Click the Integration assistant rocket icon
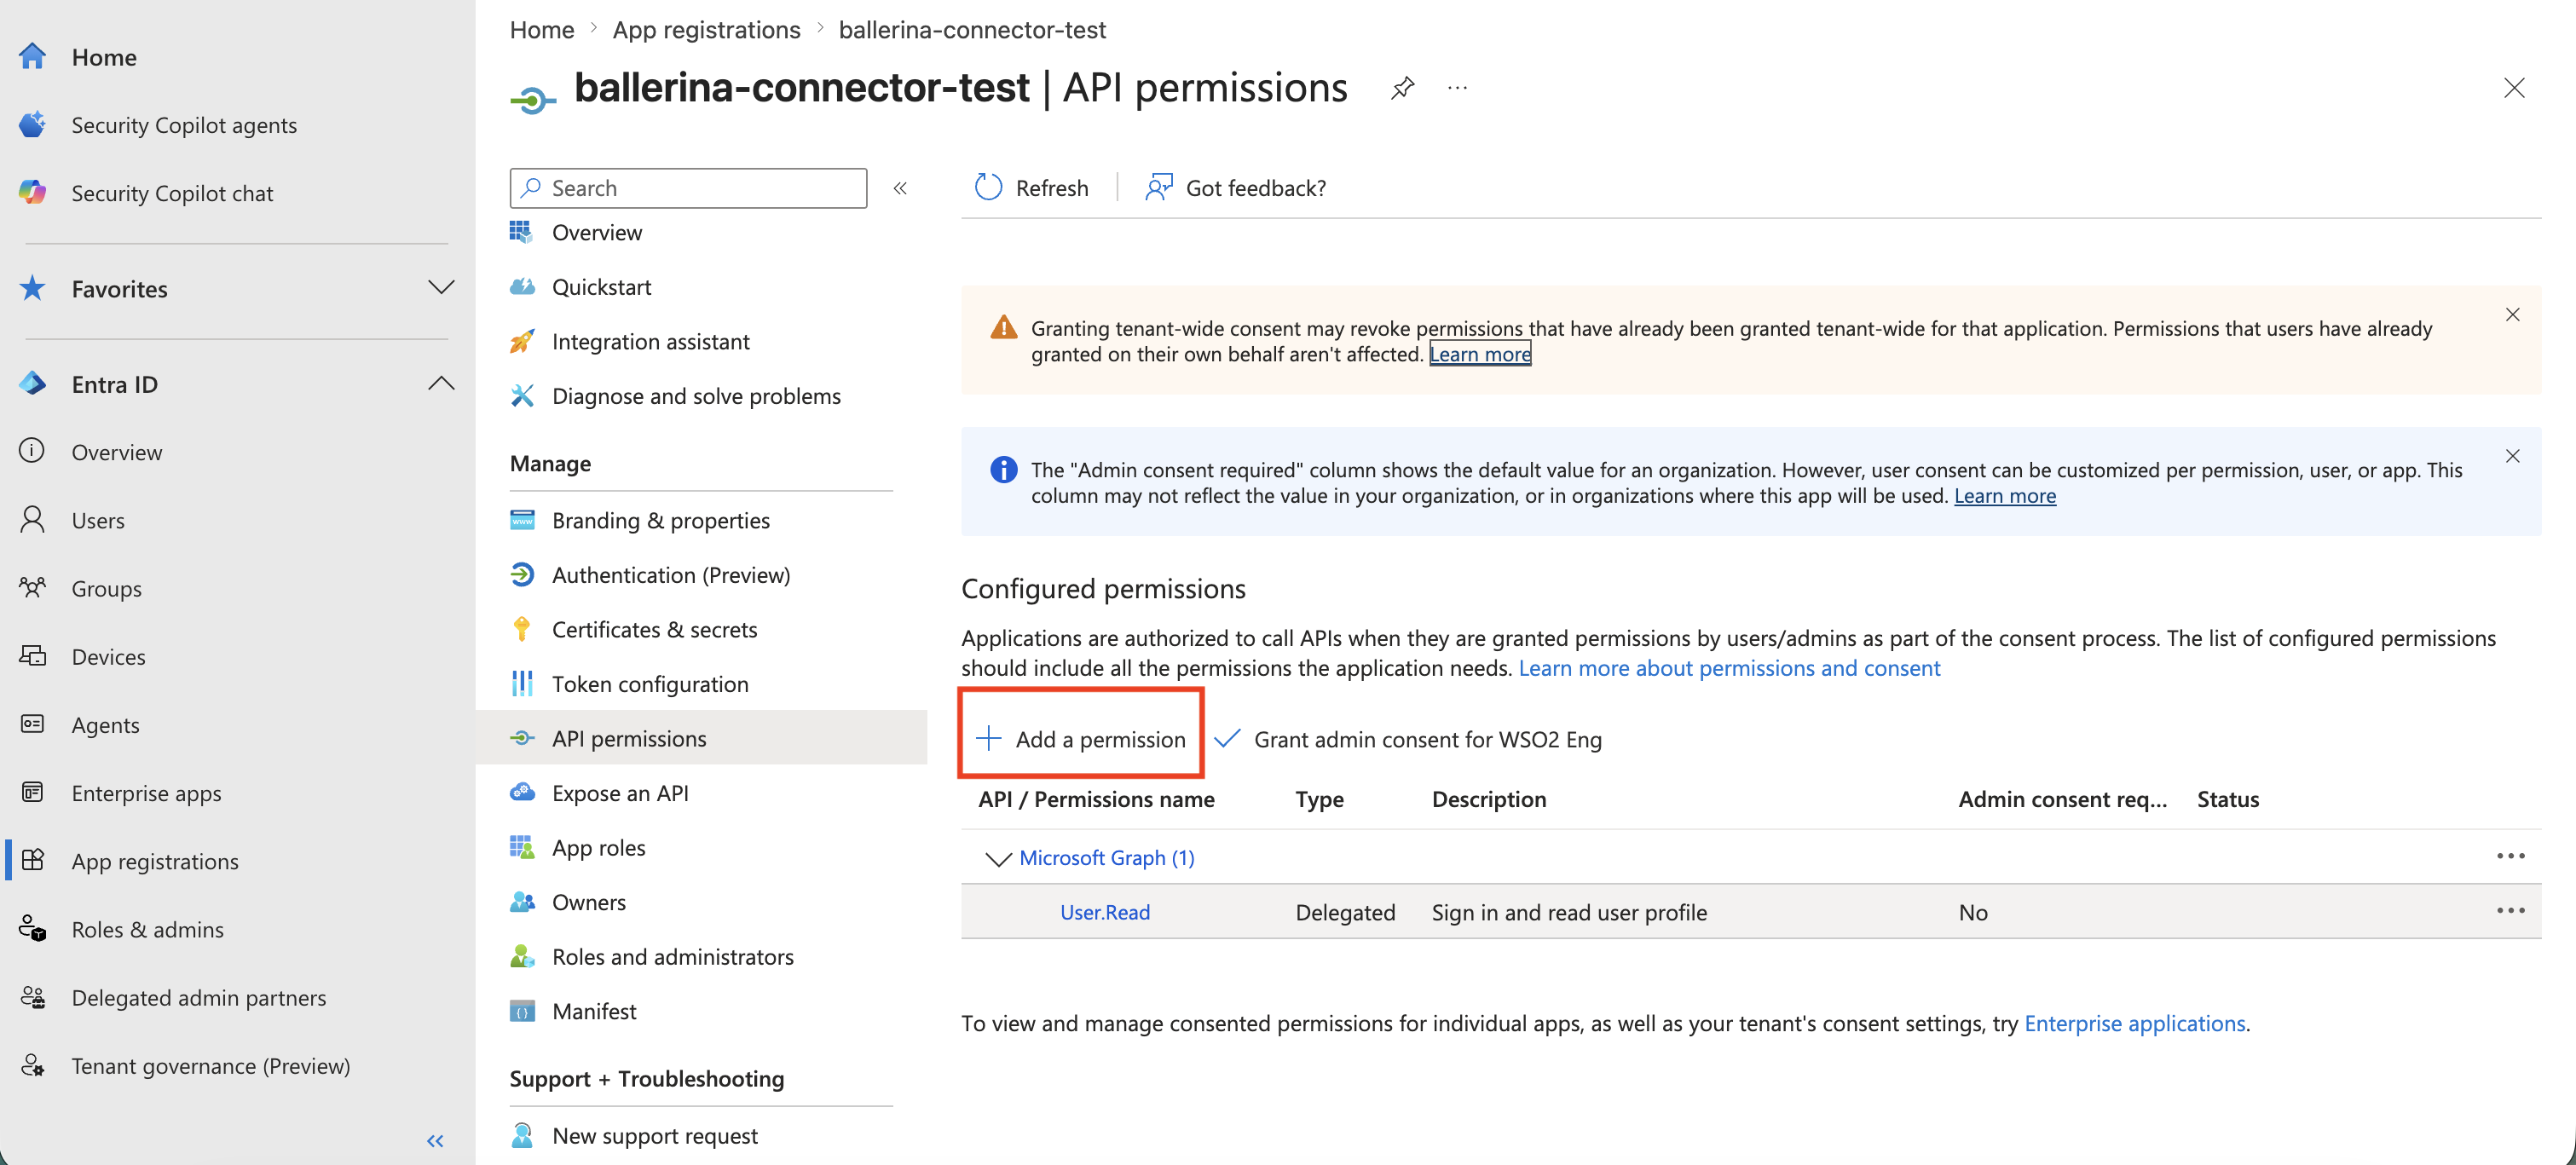Image resolution: width=2576 pixels, height=1165 pixels. pyautogui.click(x=522, y=342)
